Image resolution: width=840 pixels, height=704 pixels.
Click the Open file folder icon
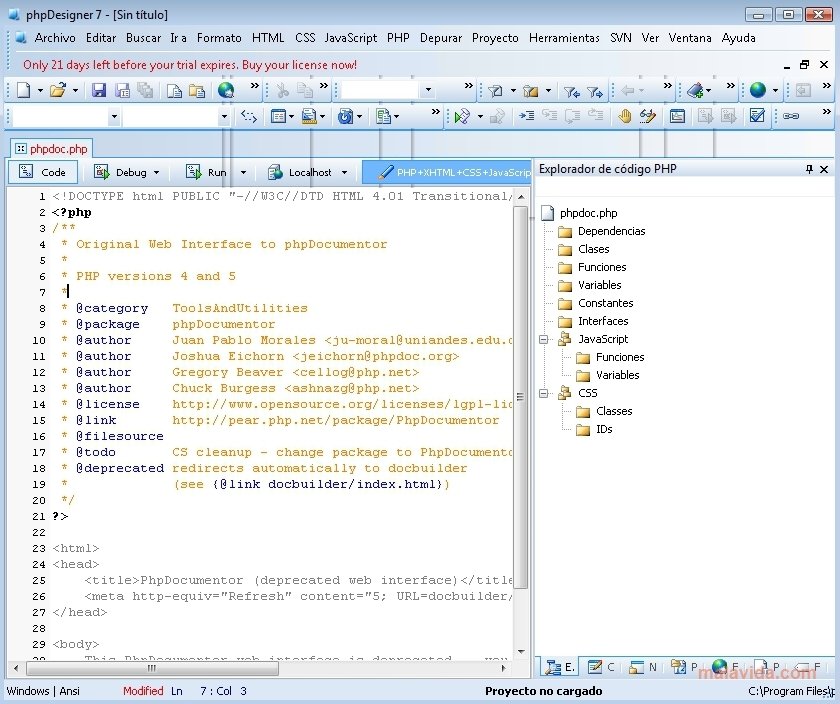(58, 90)
